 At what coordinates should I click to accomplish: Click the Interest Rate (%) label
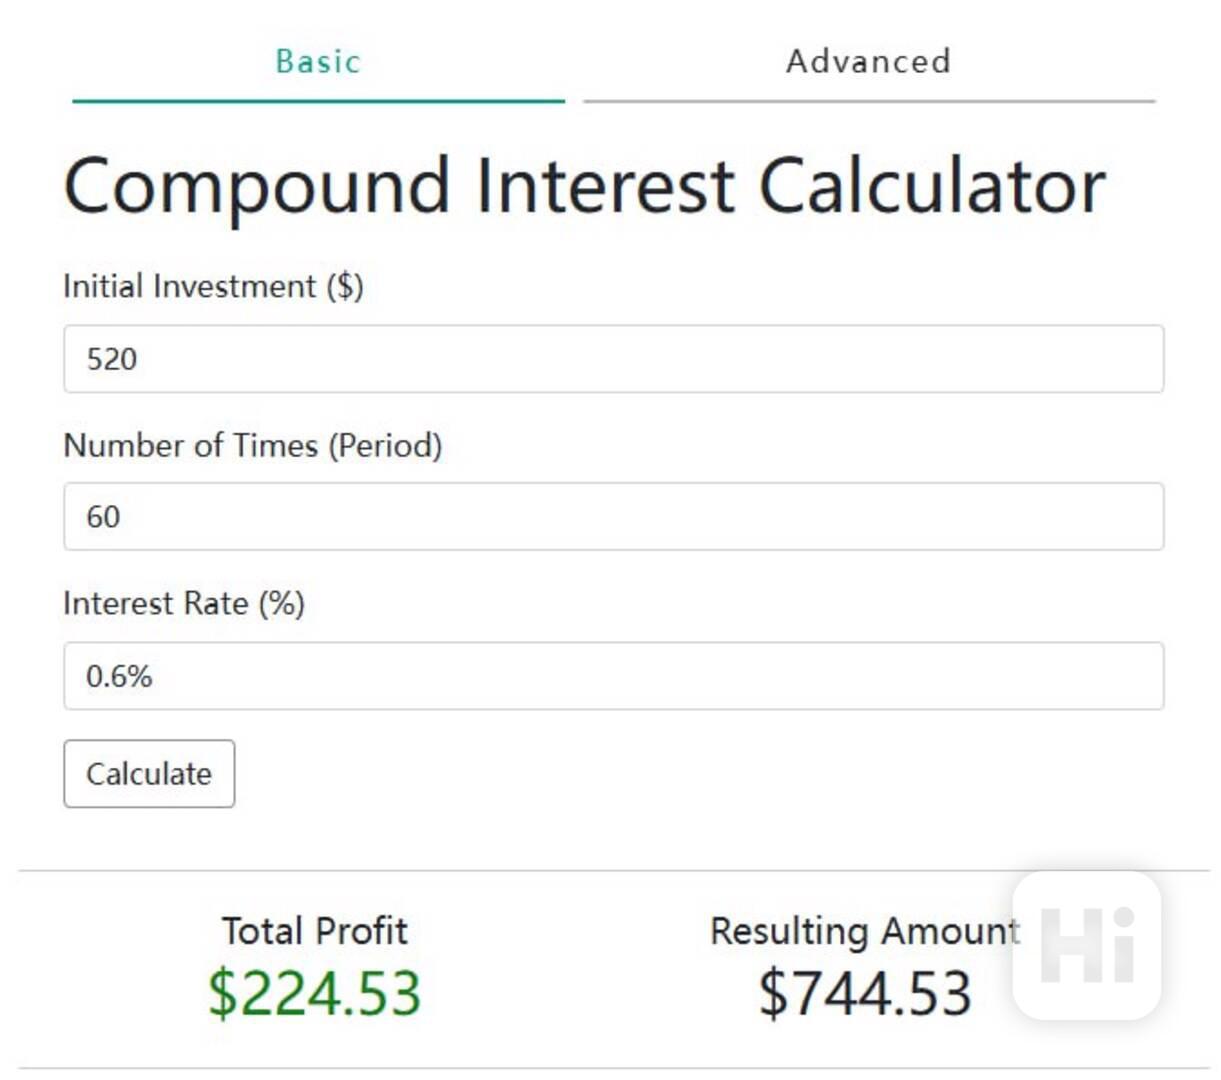[x=184, y=603]
